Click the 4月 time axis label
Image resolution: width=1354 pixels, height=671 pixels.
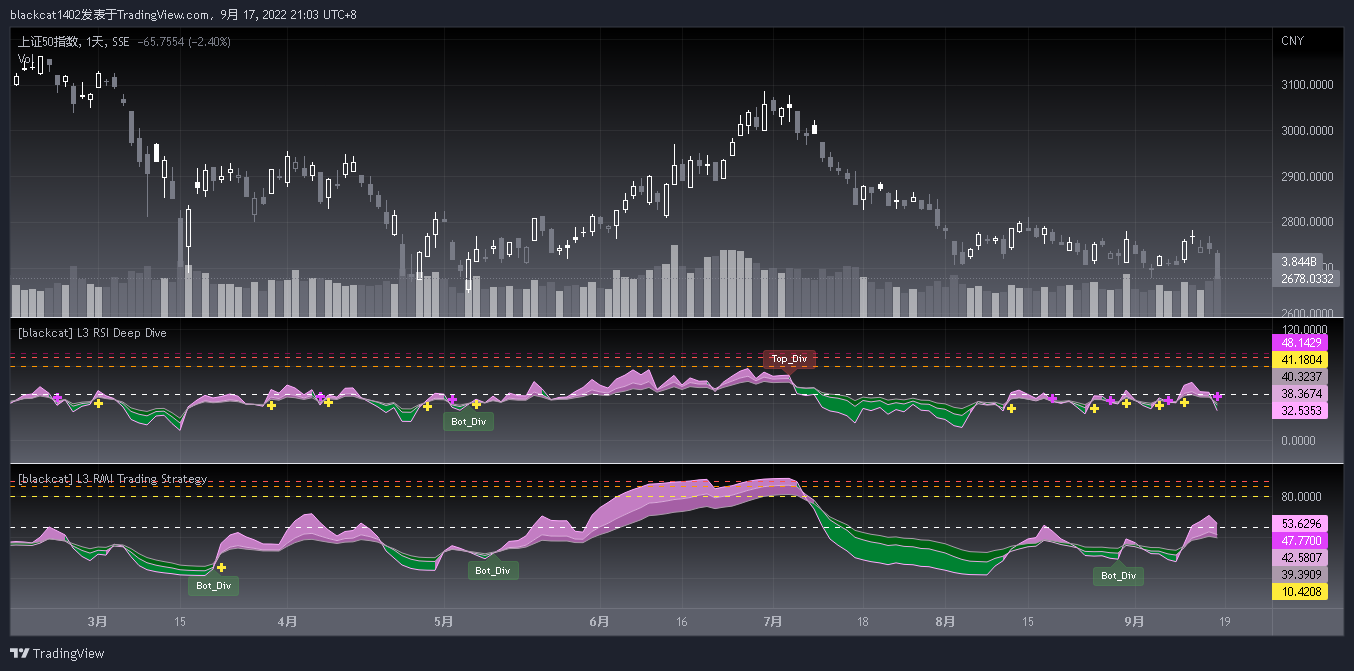(287, 622)
